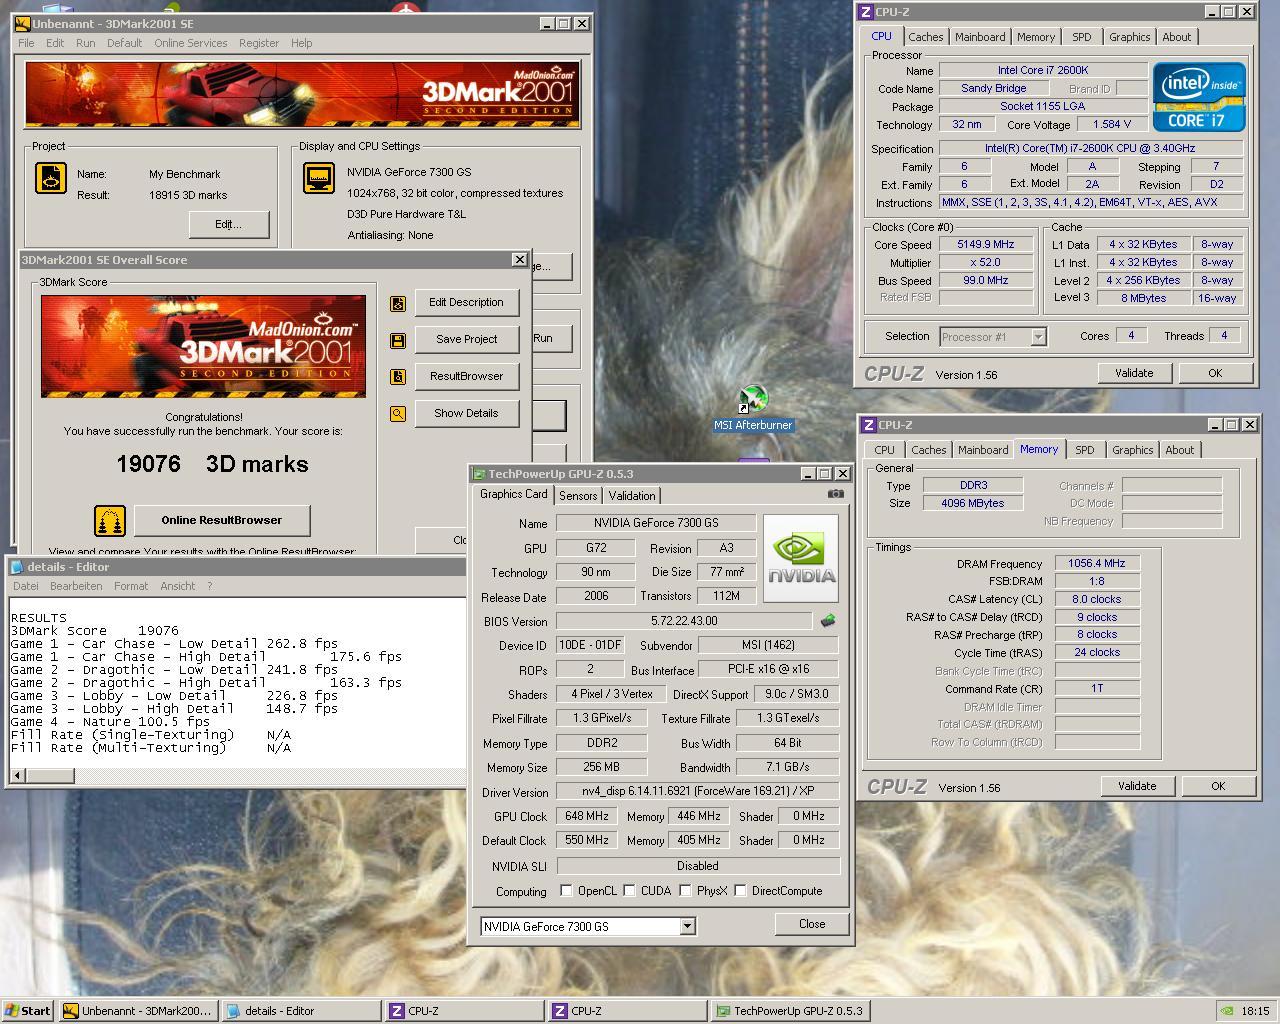The width and height of the screenshot is (1280, 1024).
Task: Click the Show Details button
Action: (466, 414)
